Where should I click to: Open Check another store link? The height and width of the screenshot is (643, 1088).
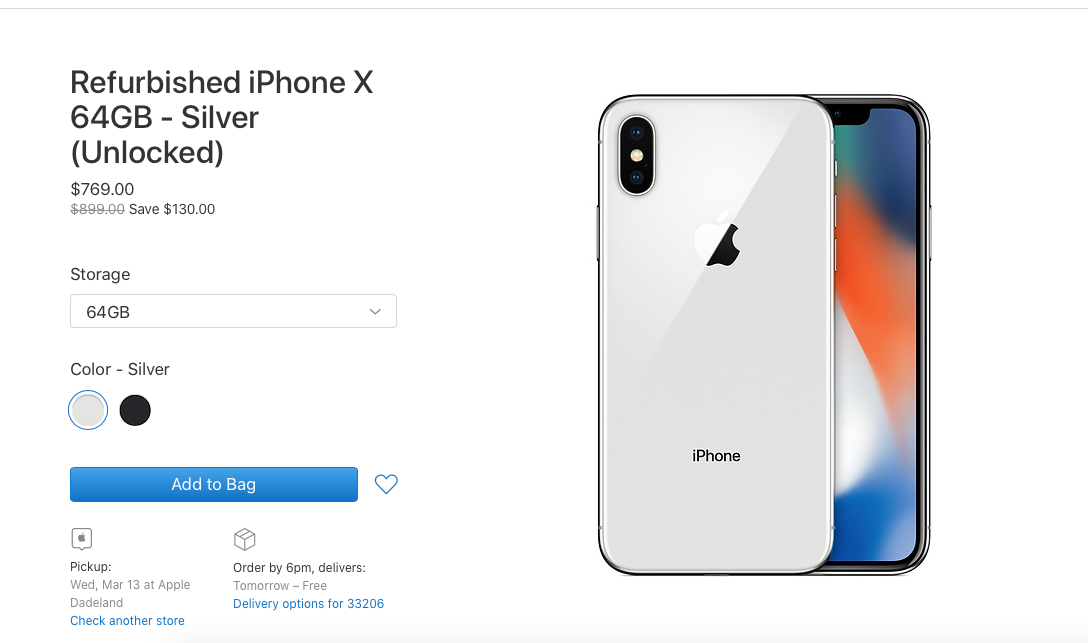click(x=128, y=621)
